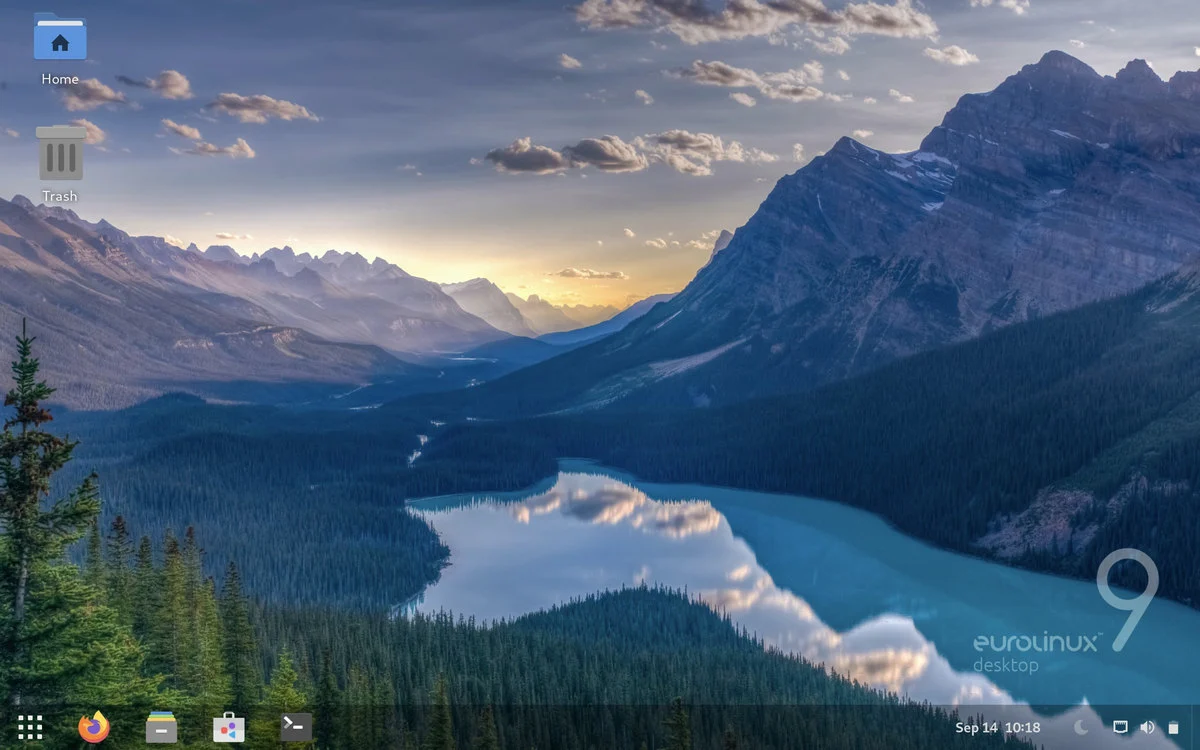
Task: Open the calendar by clicking the Sep 14 date
Action: tap(974, 727)
